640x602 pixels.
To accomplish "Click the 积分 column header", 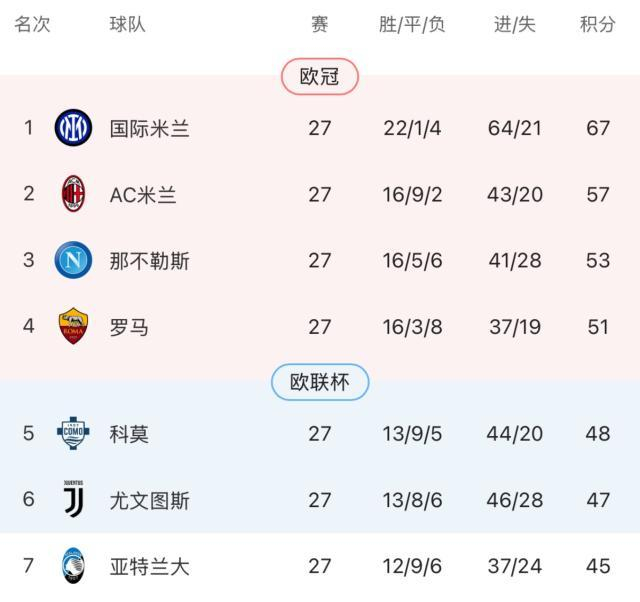I will [598, 25].
